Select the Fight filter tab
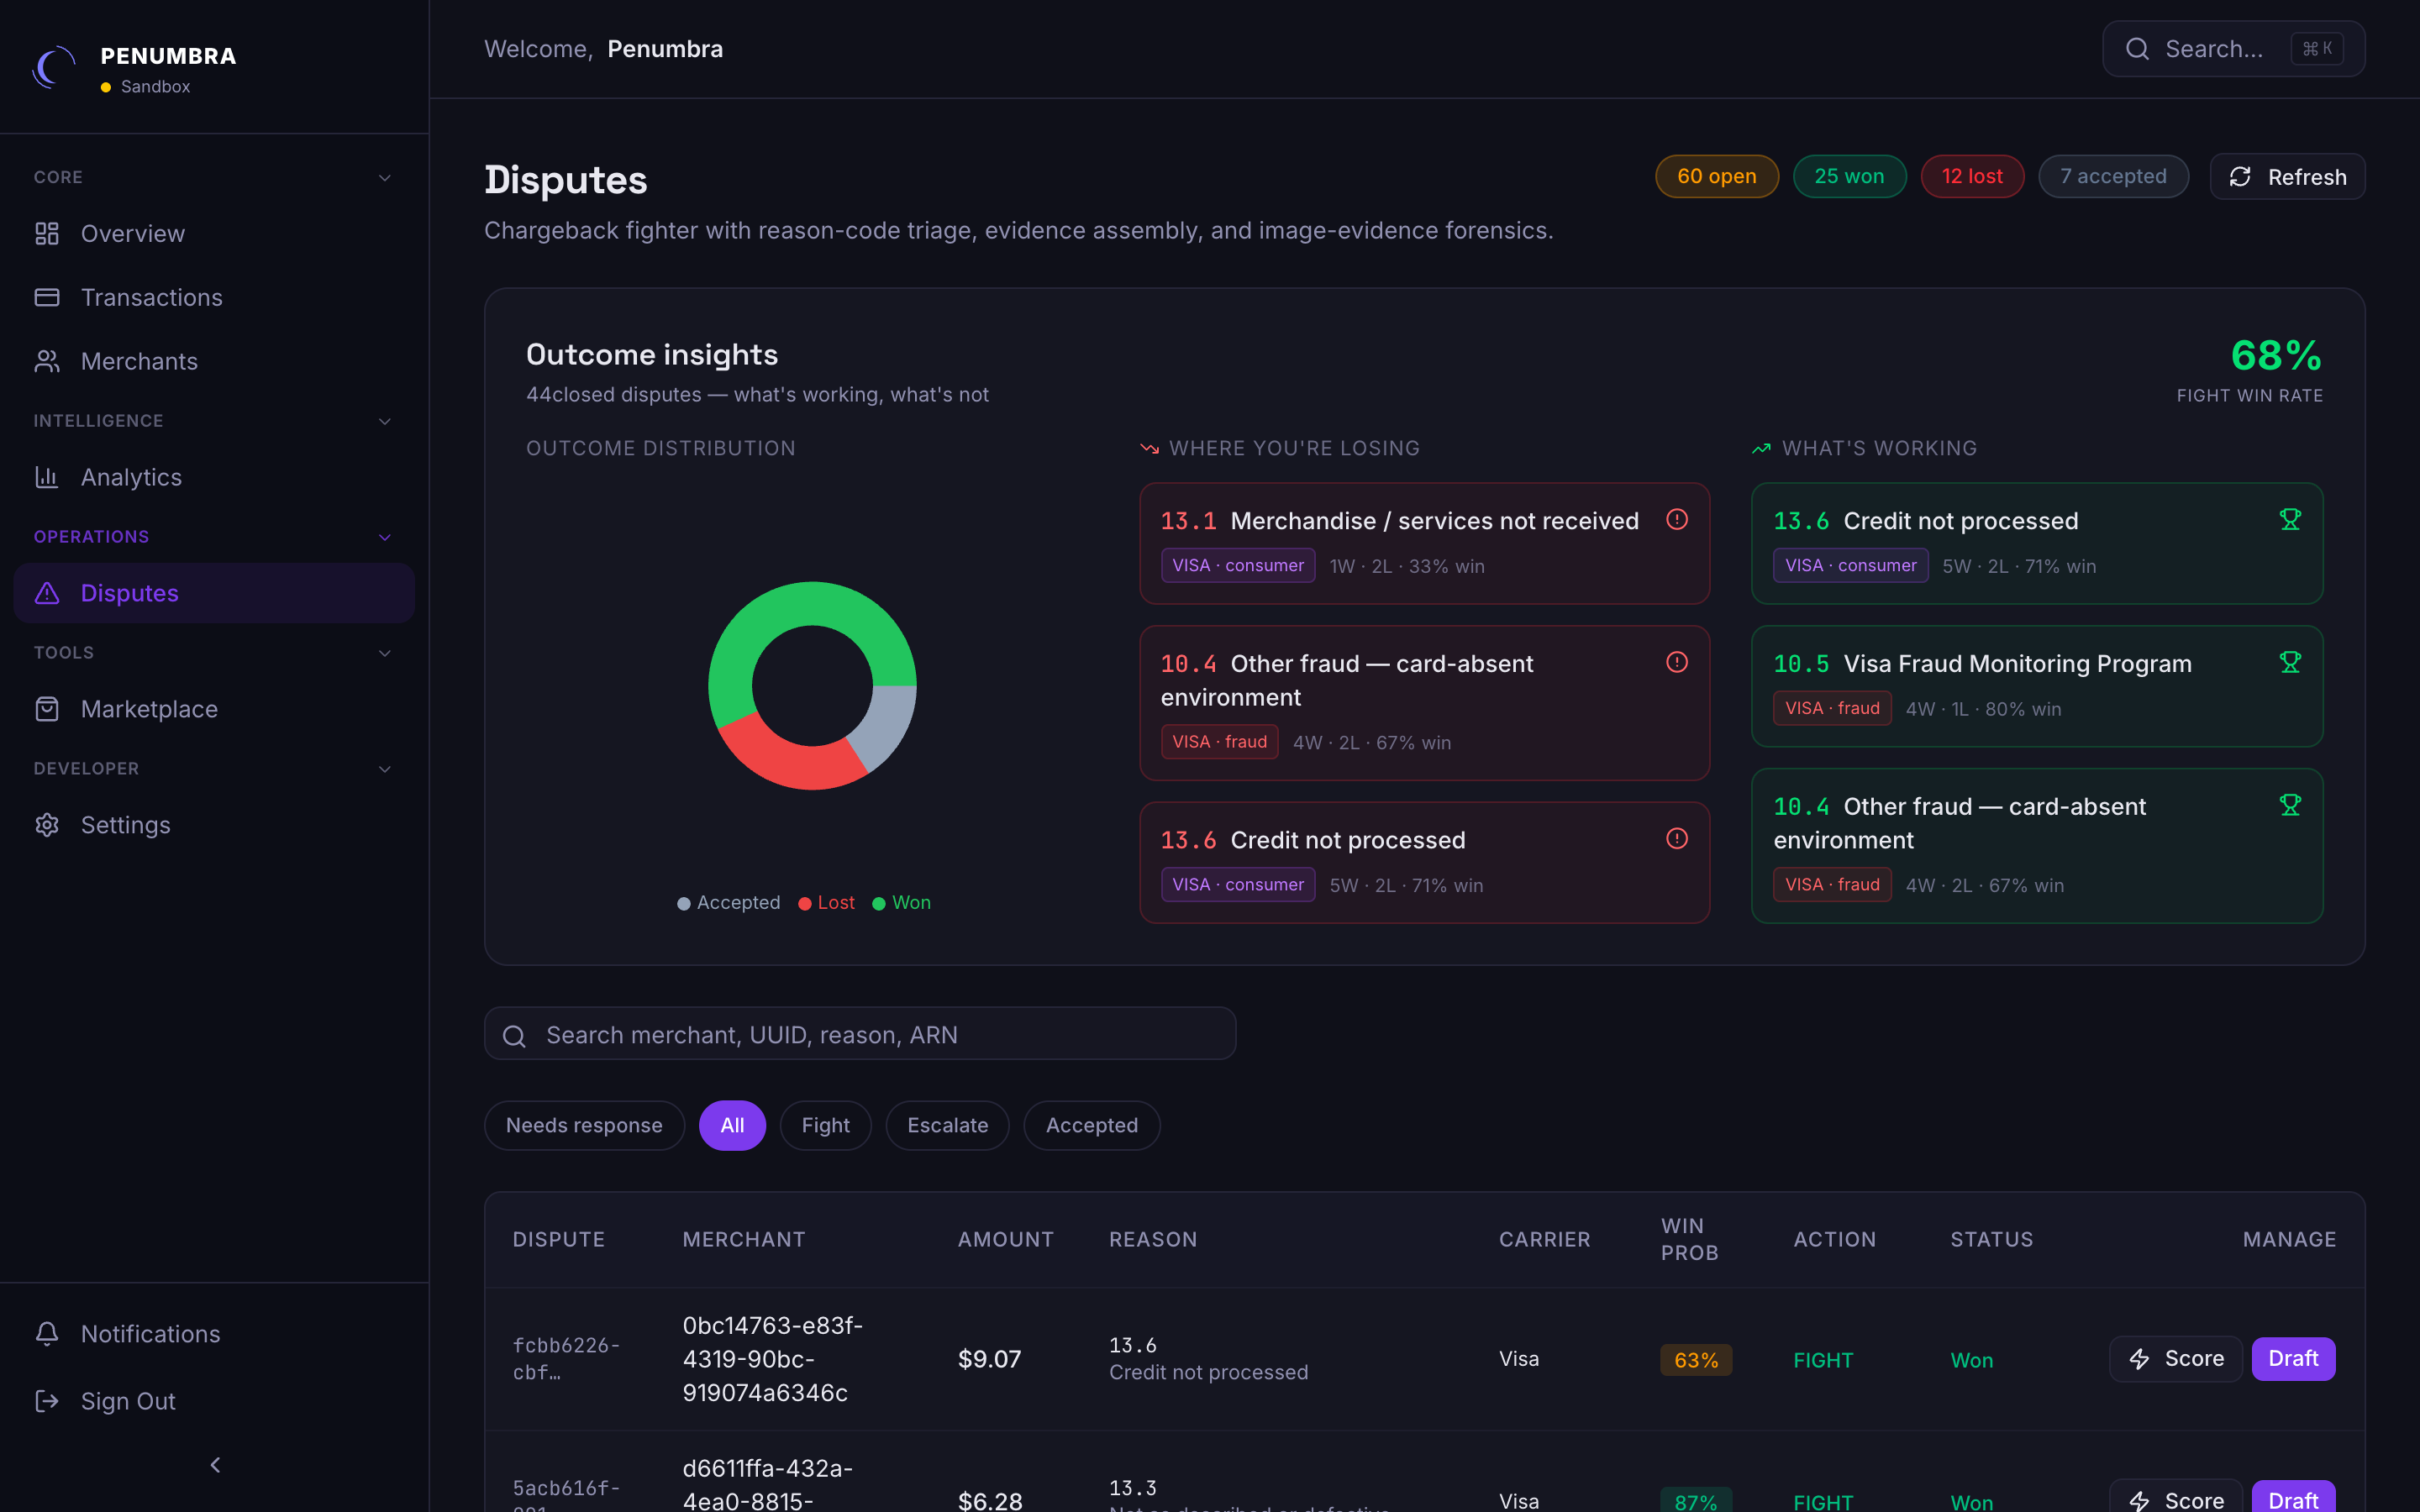The image size is (2420, 1512). click(825, 1125)
